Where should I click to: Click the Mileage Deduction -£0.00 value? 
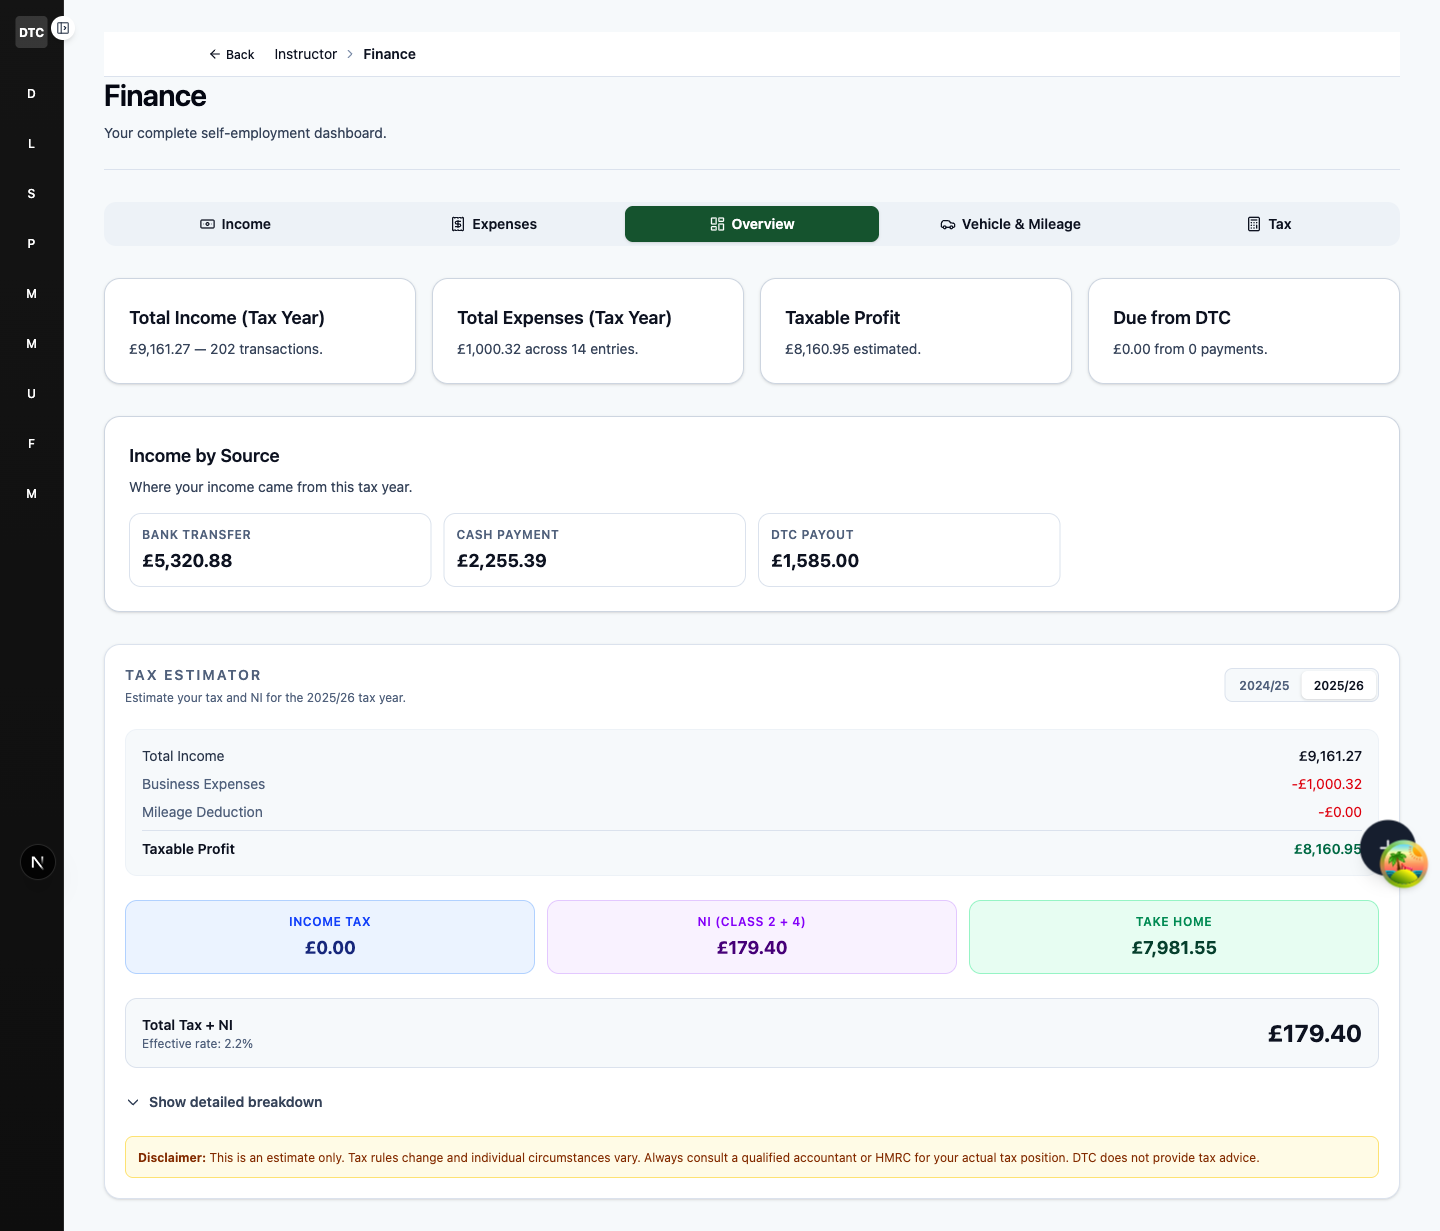pyautogui.click(x=1339, y=812)
